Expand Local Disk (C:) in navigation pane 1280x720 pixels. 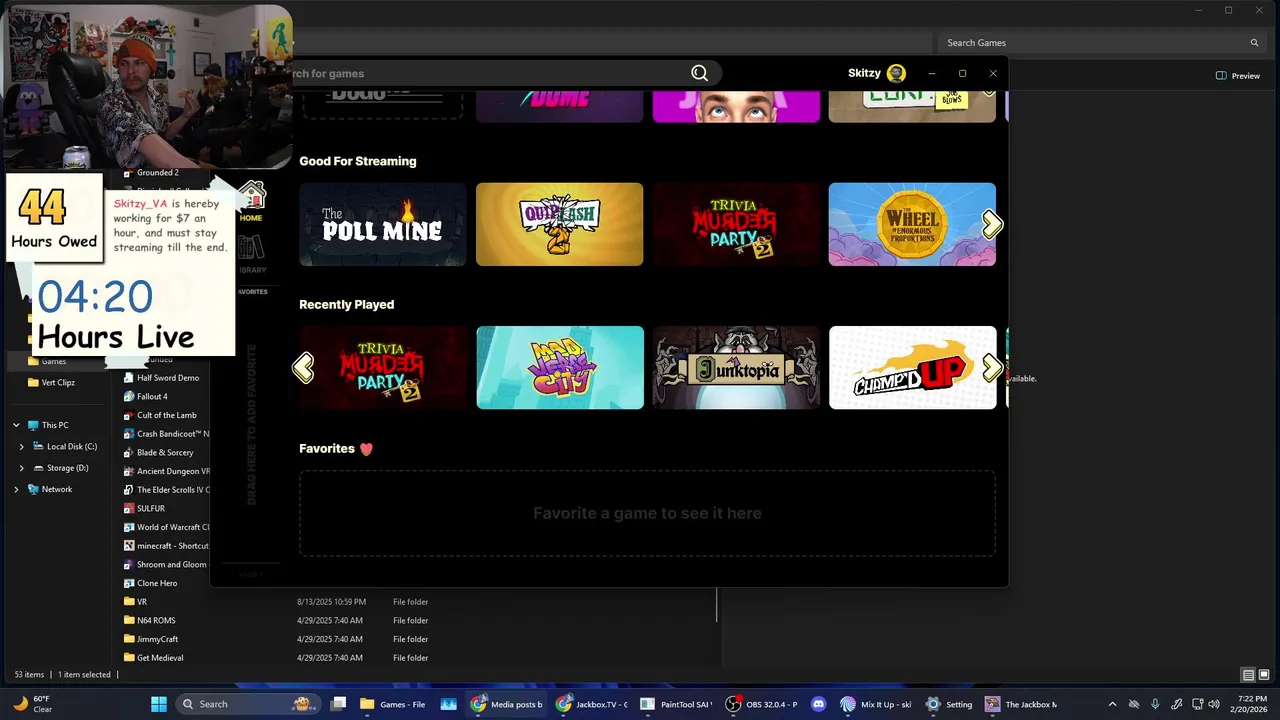(22, 447)
